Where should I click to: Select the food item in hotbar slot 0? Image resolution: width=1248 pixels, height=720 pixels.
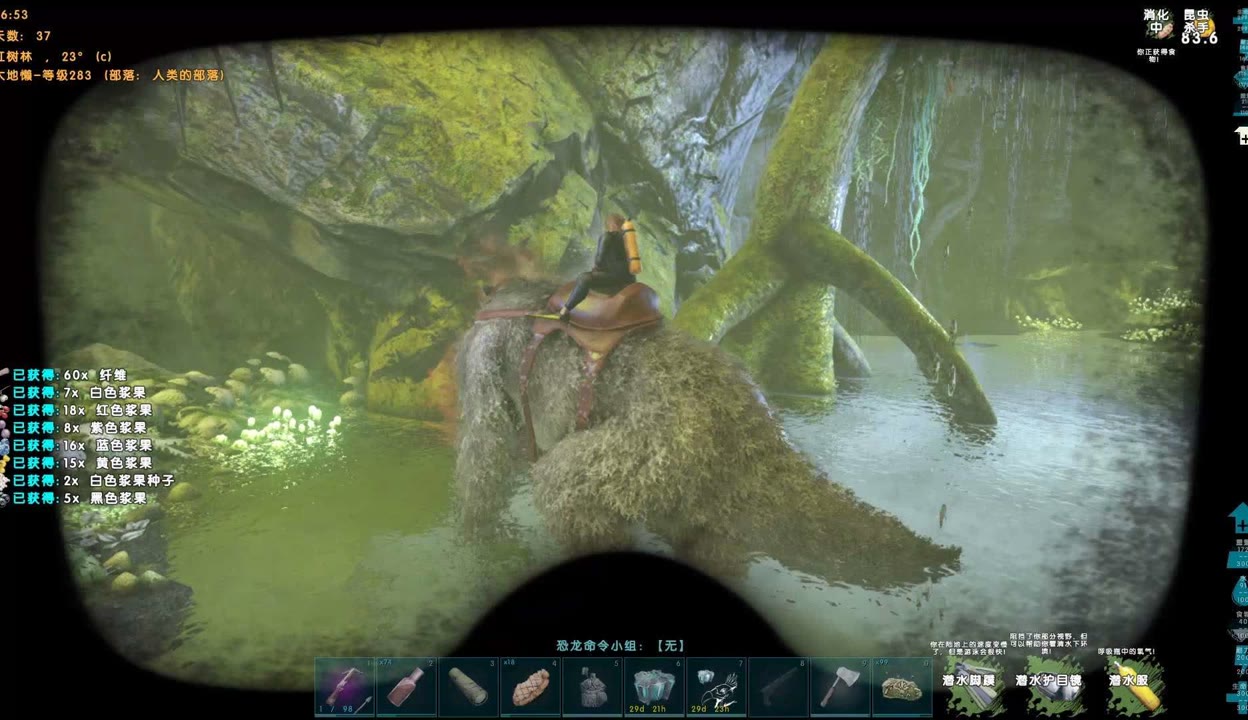[x=903, y=687]
